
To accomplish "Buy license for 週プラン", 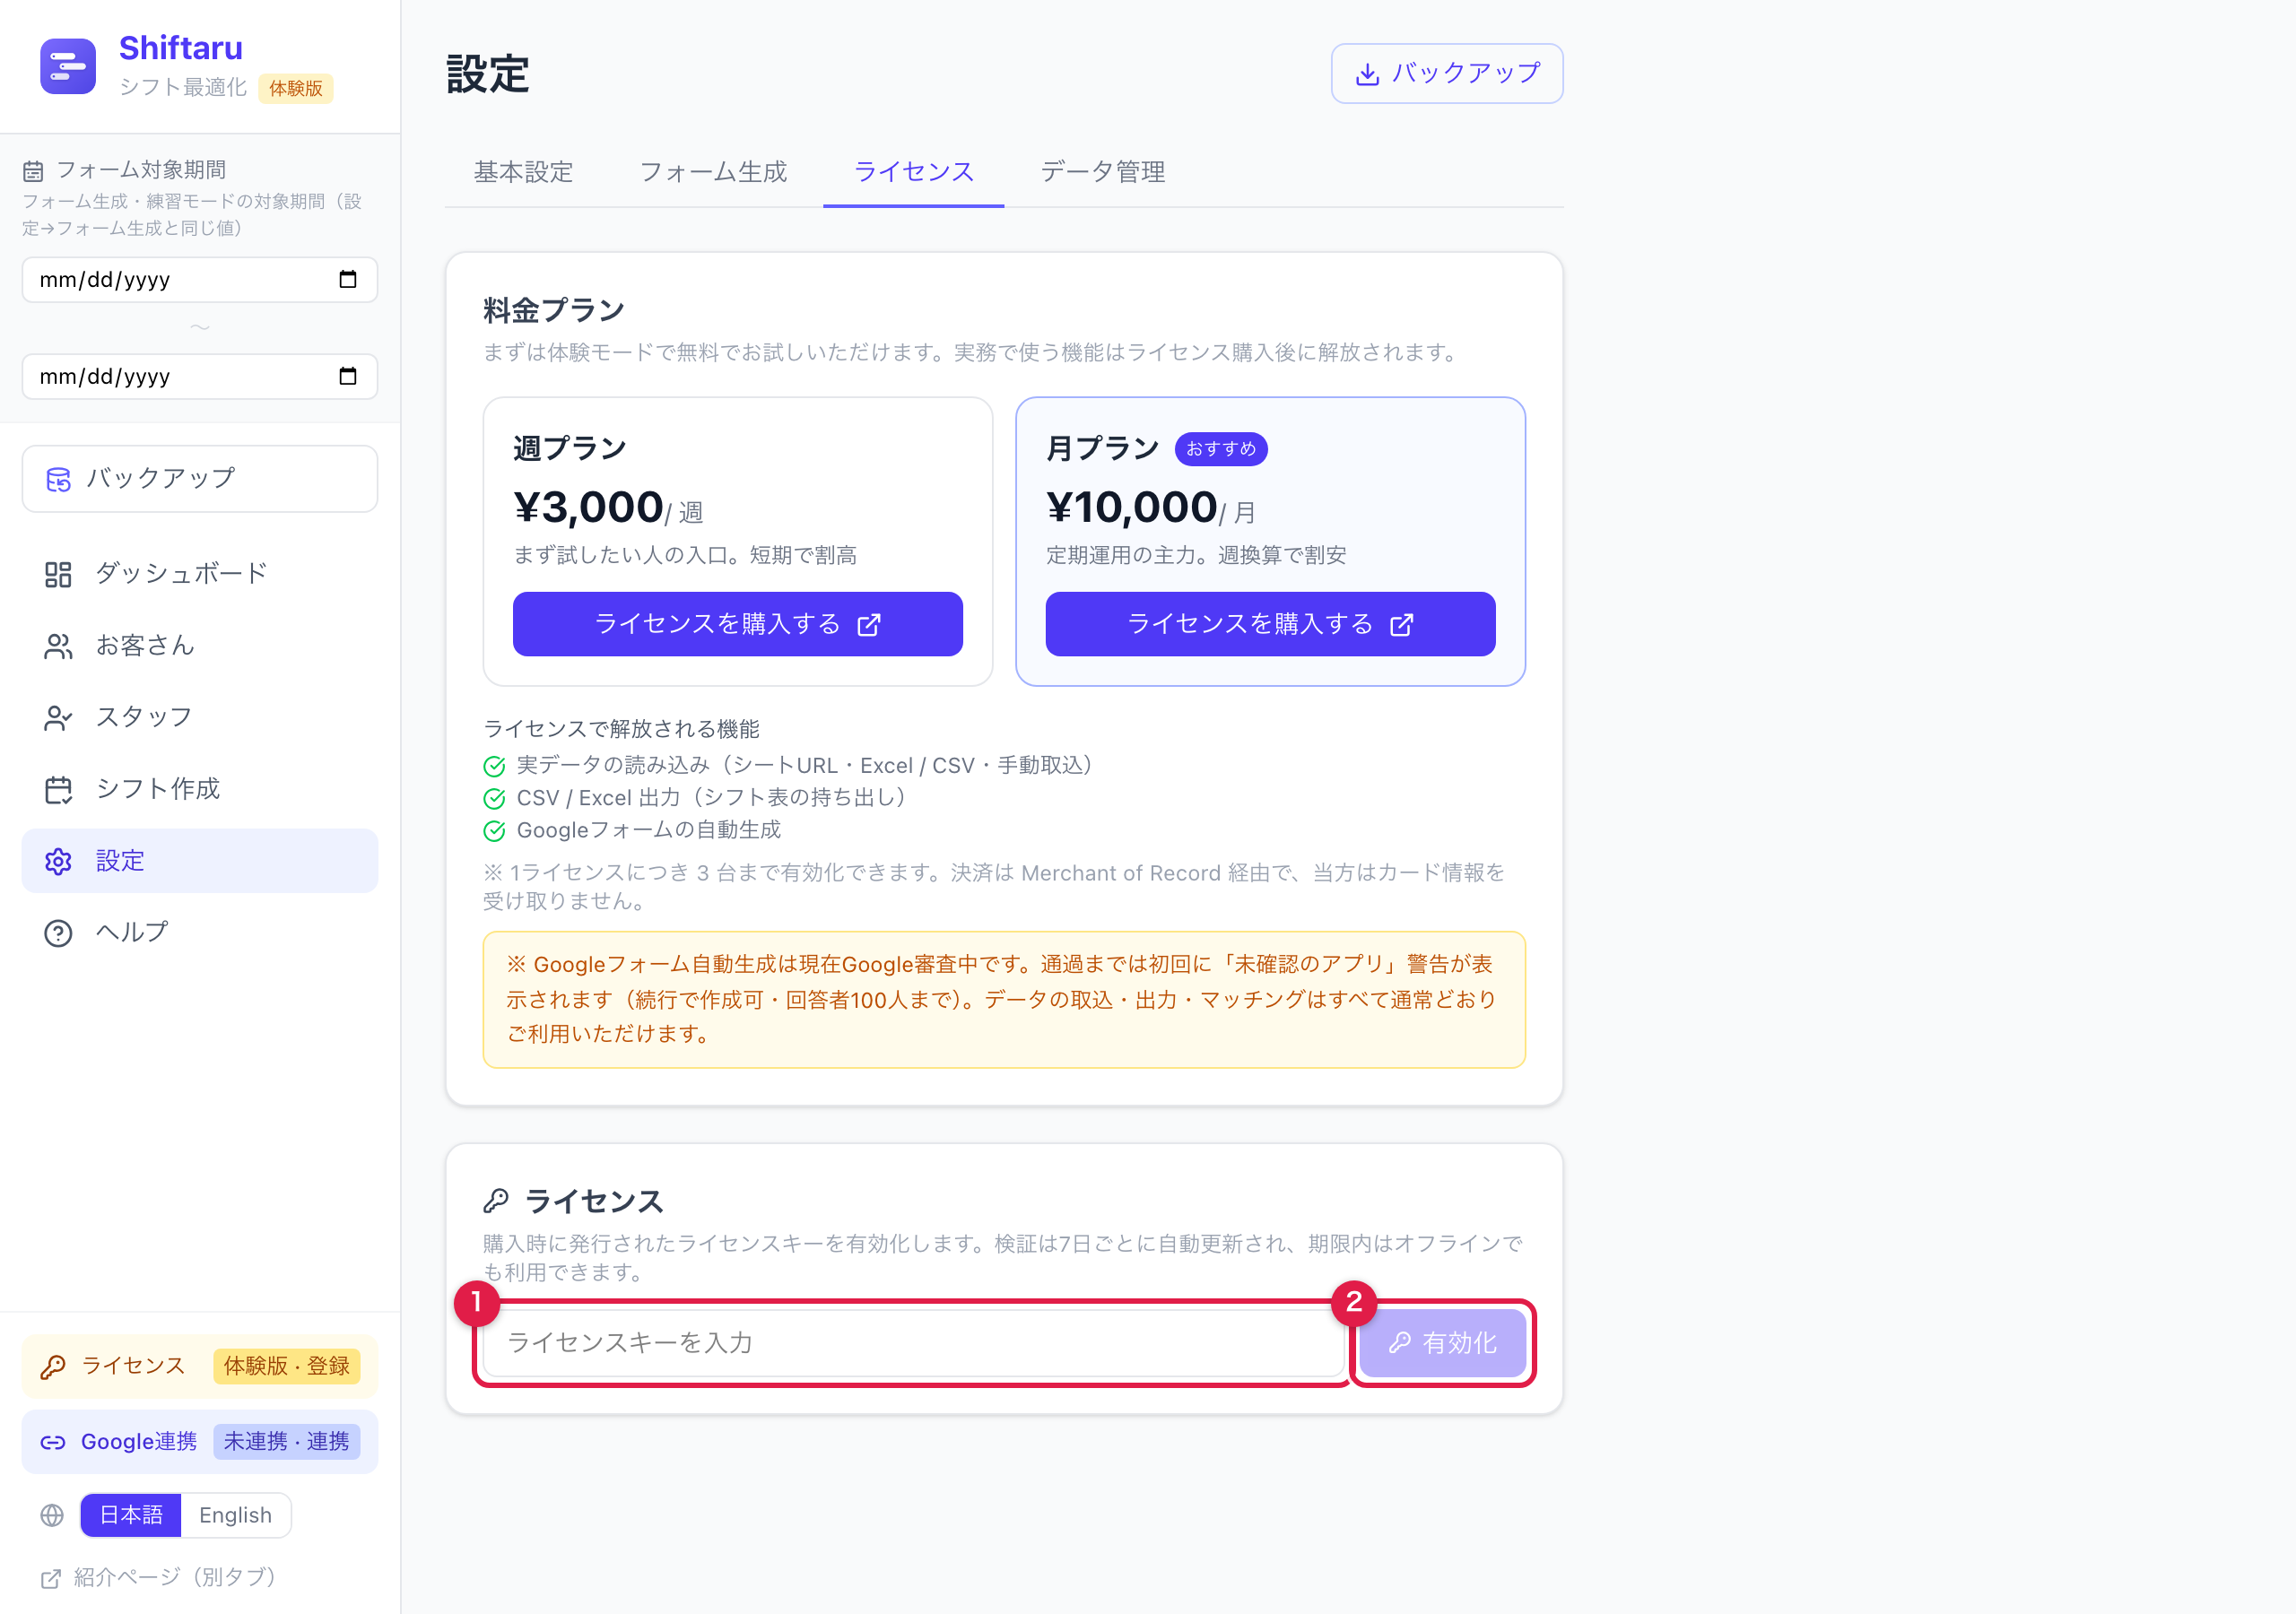I will pos(738,624).
